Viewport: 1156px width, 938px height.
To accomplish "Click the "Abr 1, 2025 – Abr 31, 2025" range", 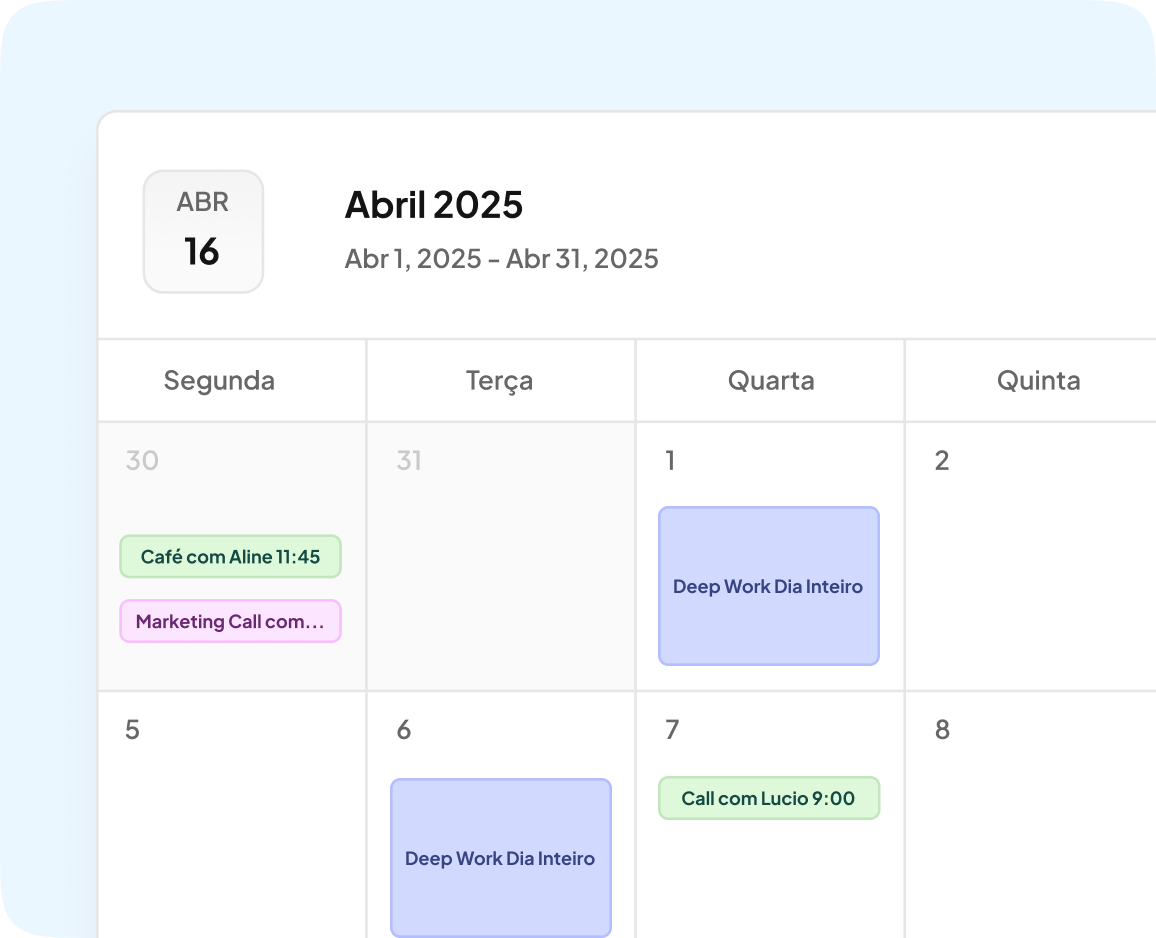I will (501, 258).
